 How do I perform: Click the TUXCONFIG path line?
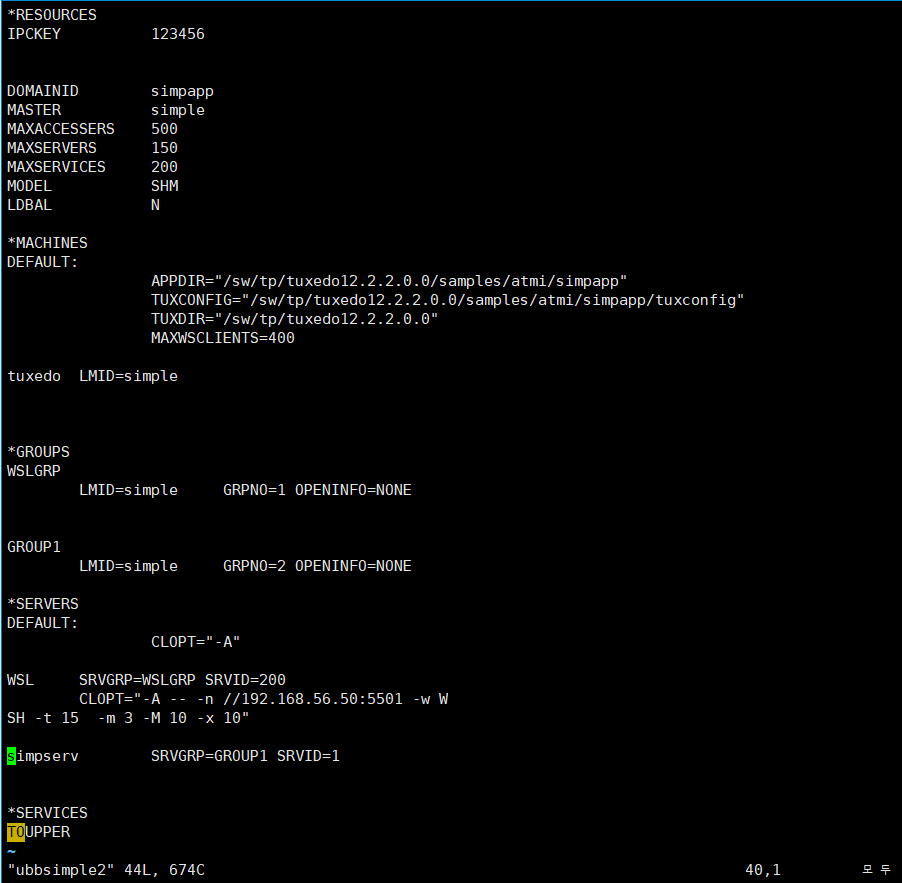pos(448,300)
